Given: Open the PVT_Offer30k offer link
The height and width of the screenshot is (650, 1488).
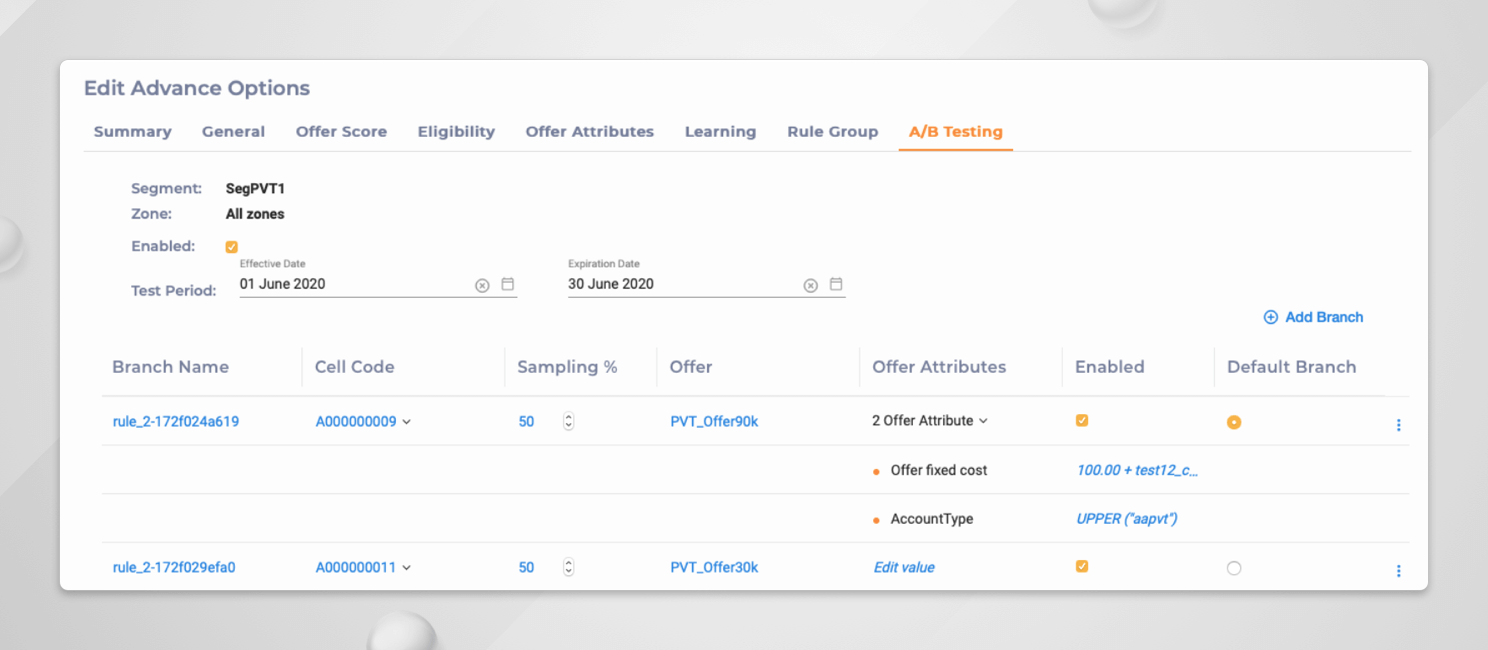Looking at the screenshot, I should point(714,568).
